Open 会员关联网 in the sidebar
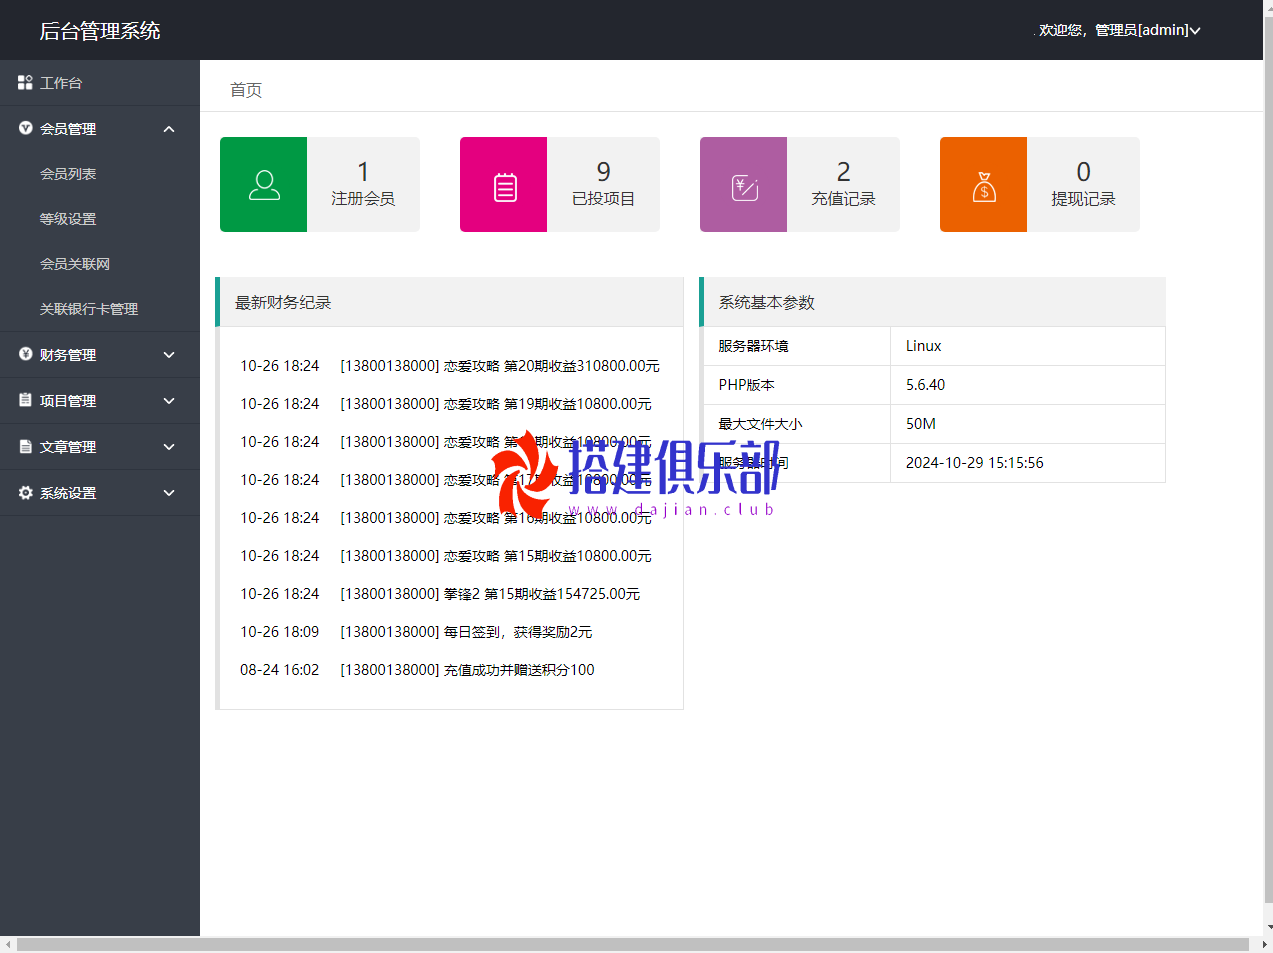Viewport: 1273px width, 953px height. point(75,264)
